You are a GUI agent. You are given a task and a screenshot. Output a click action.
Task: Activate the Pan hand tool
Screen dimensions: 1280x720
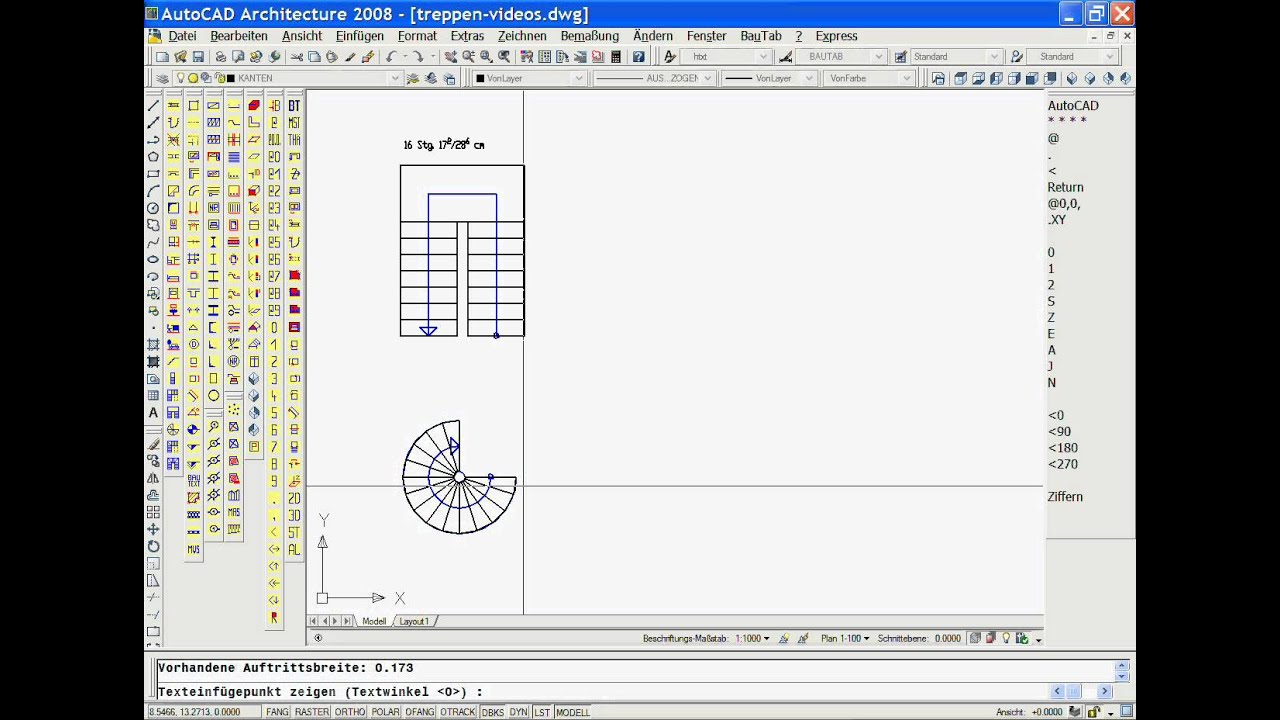click(x=451, y=57)
